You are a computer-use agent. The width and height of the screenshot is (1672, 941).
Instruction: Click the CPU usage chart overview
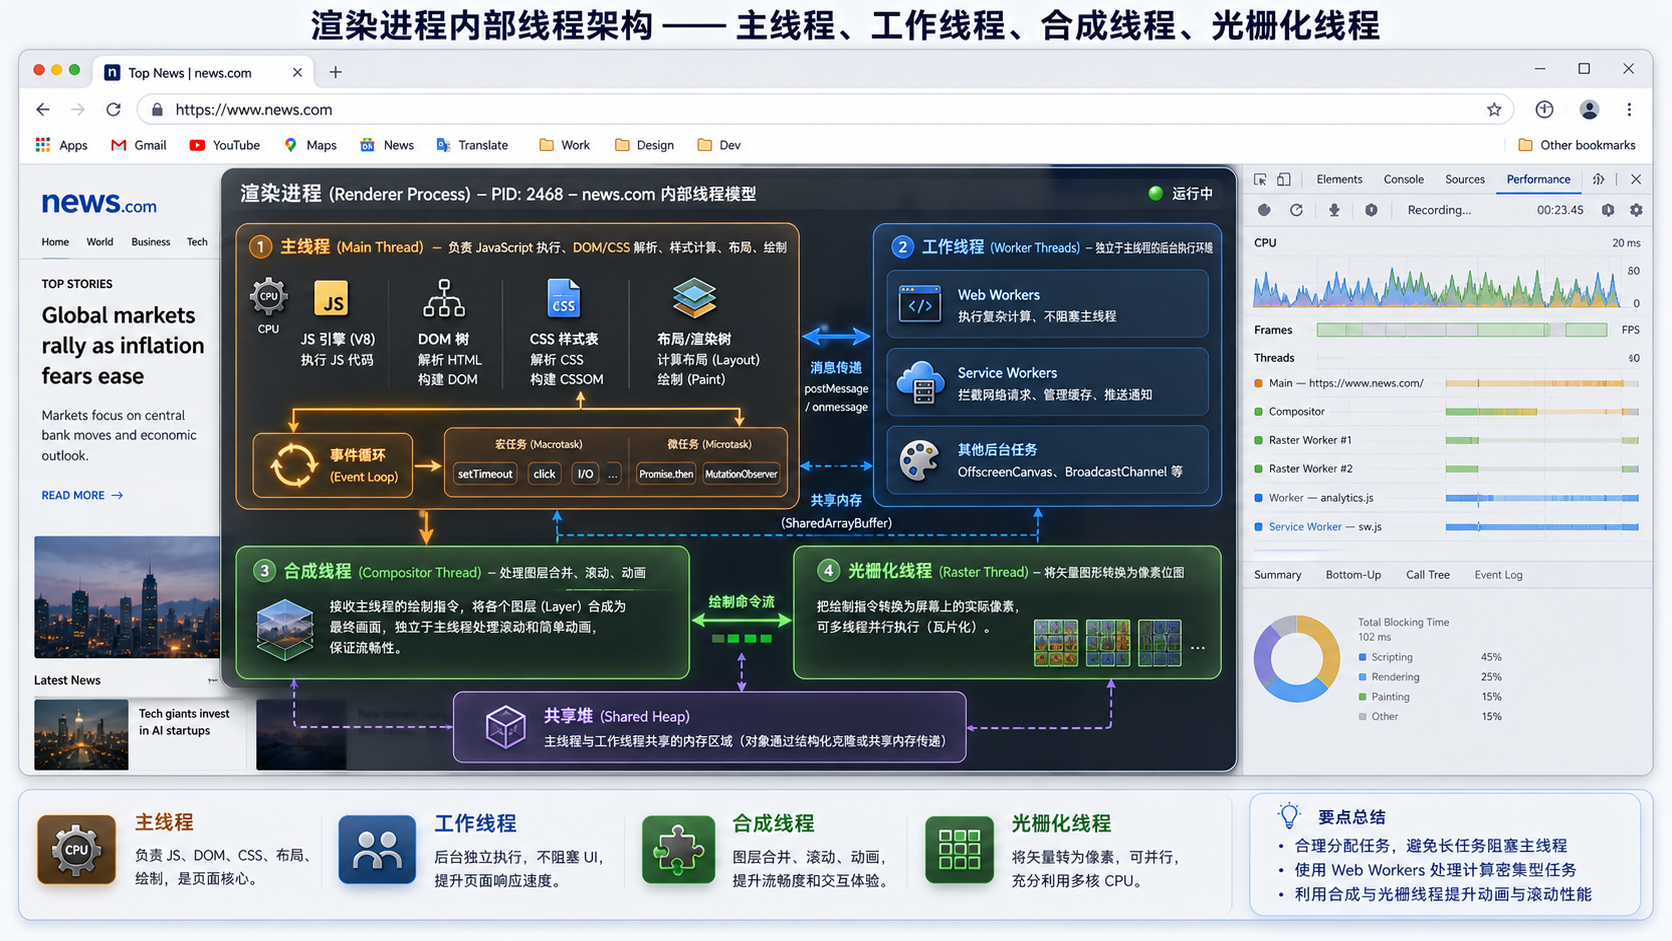(x=1437, y=286)
